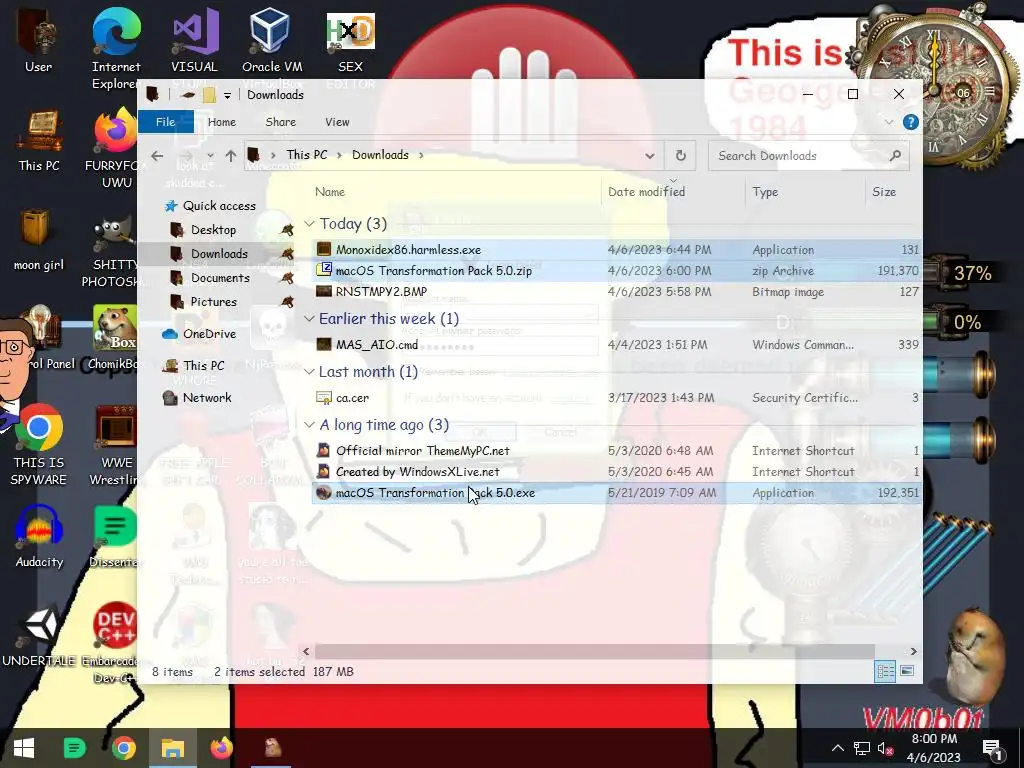Collapse the Last month (1) group
The image size is (1024, 768).
point(310,372)
